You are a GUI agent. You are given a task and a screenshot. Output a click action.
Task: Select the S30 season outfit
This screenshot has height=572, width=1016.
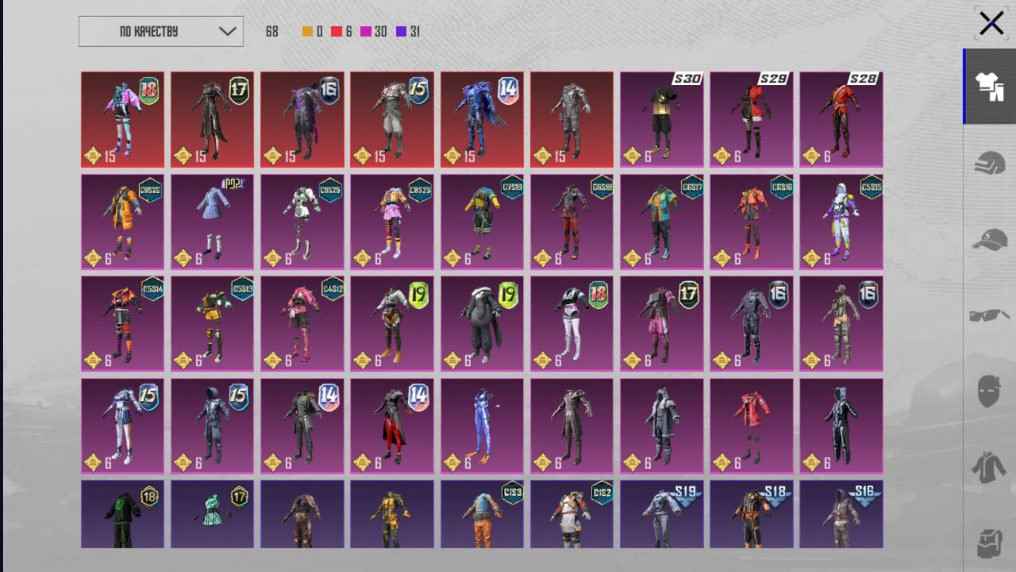point(662,120)
